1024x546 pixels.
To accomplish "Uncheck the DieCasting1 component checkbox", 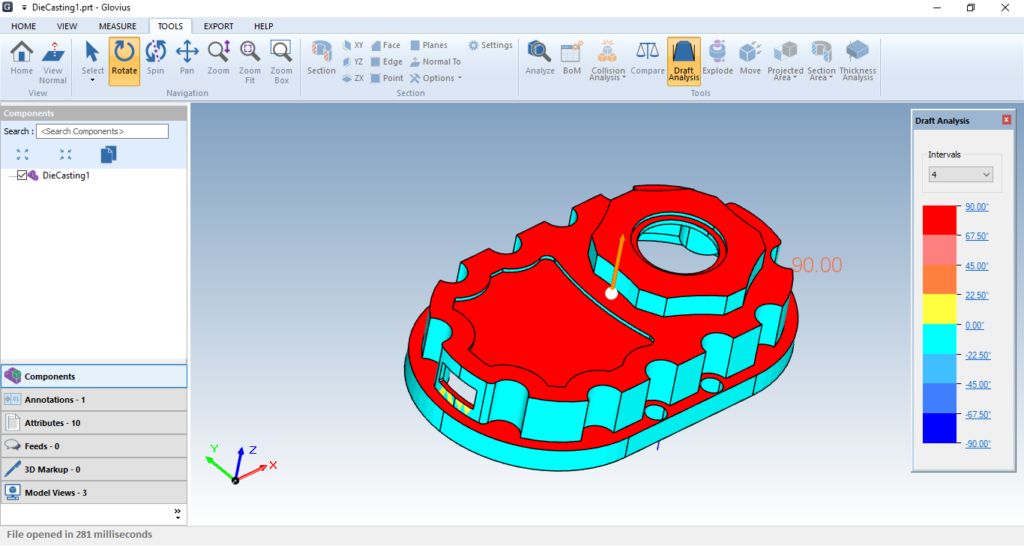I will pyautogui.click(x=23, y=176).
